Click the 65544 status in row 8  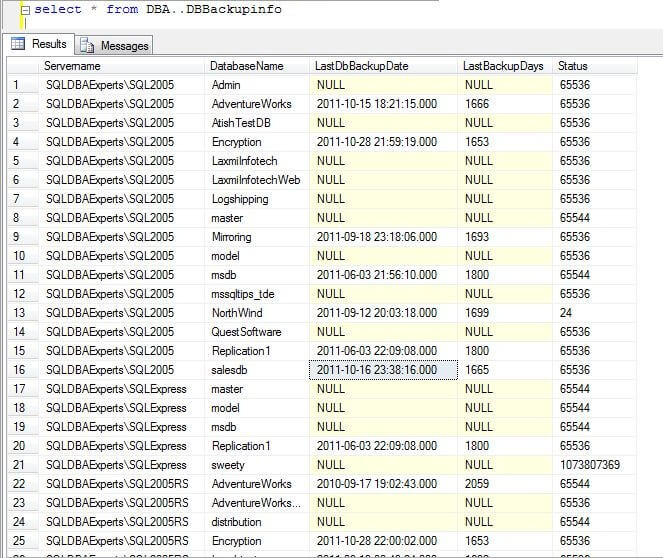pyautogui.click(x=595, y=218)
